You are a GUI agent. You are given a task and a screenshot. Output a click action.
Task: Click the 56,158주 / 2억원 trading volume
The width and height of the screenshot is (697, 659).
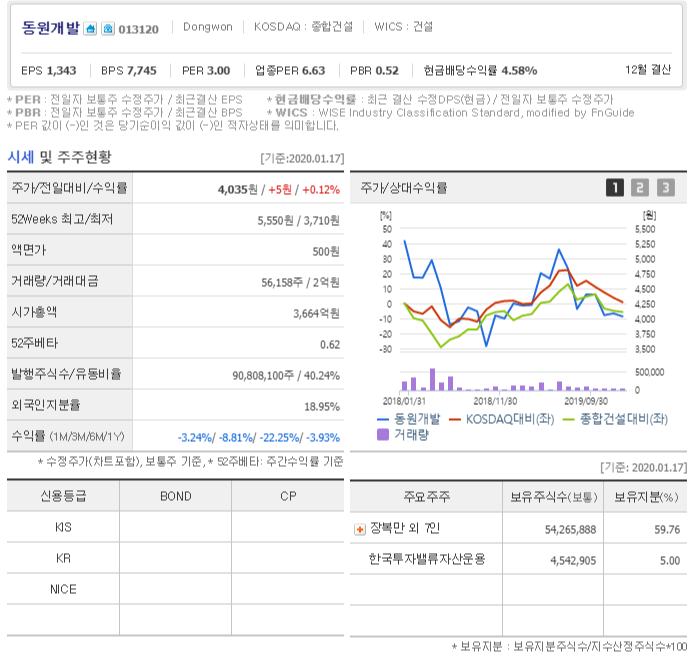pos(300,283)
